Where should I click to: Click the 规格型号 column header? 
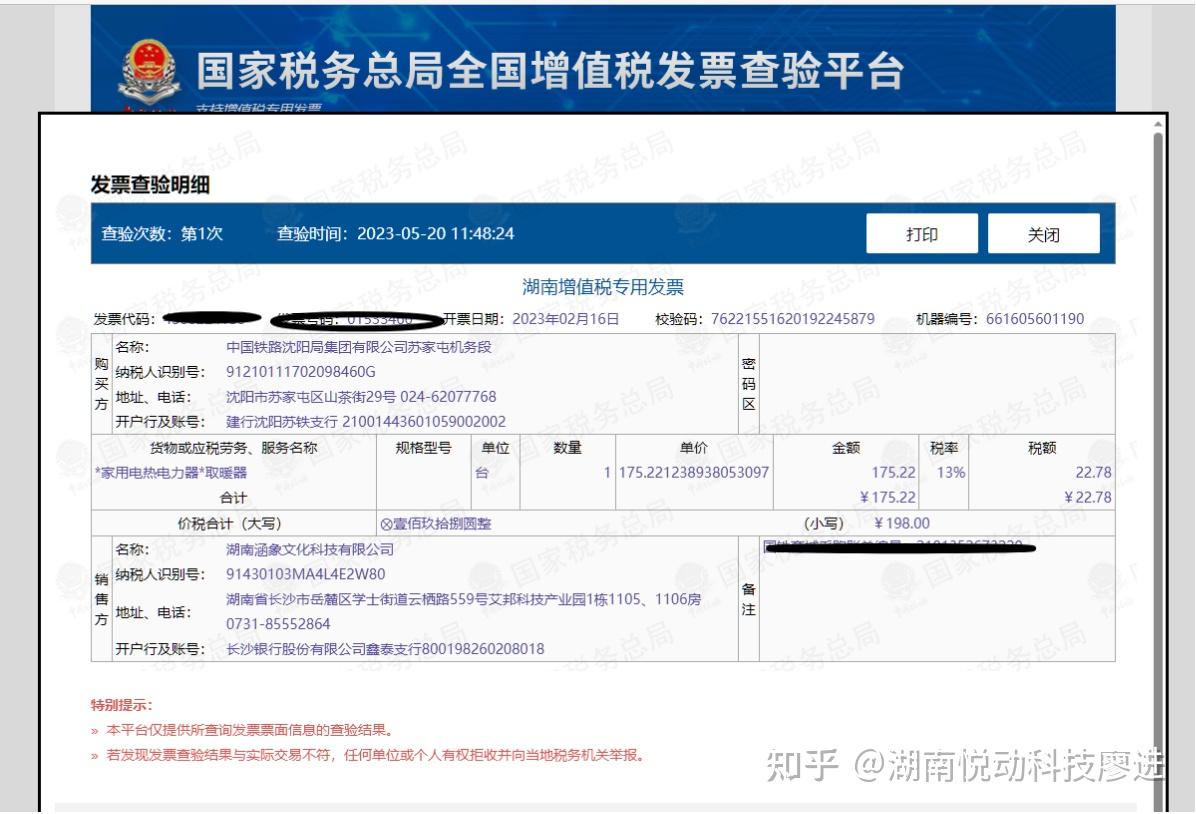[423, 448]
